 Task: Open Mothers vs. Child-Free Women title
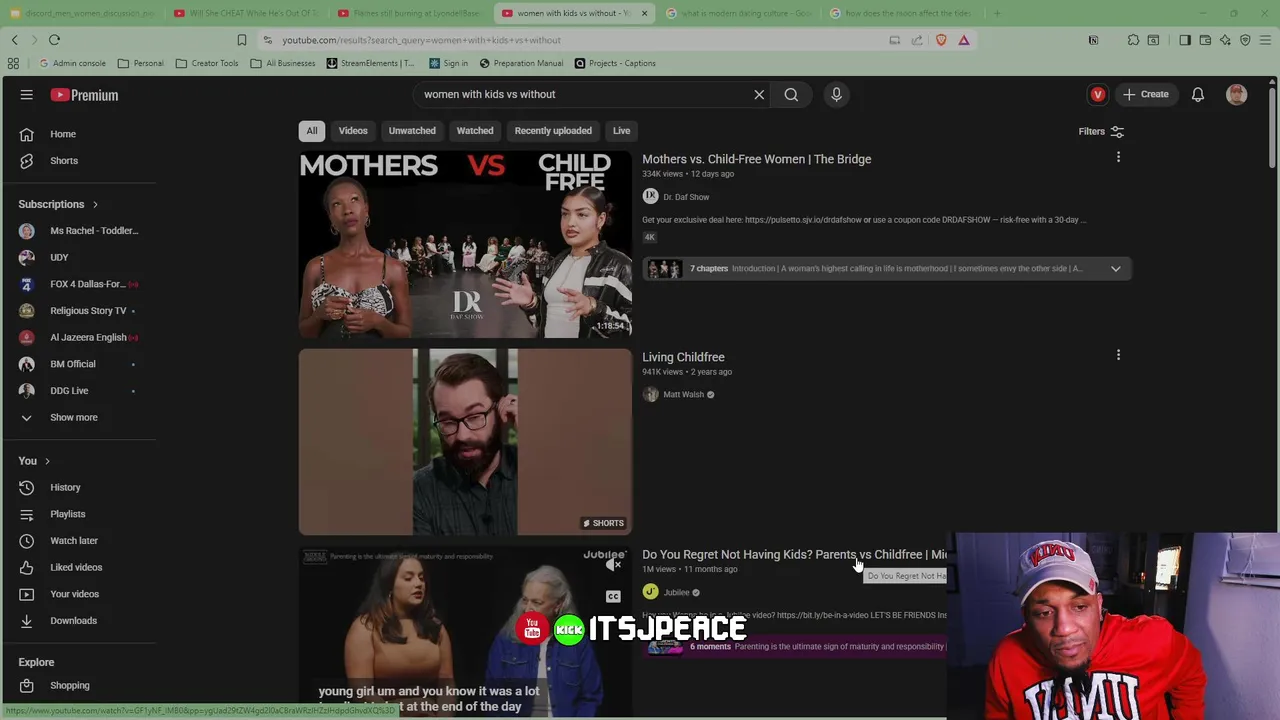tap(756, 159)
